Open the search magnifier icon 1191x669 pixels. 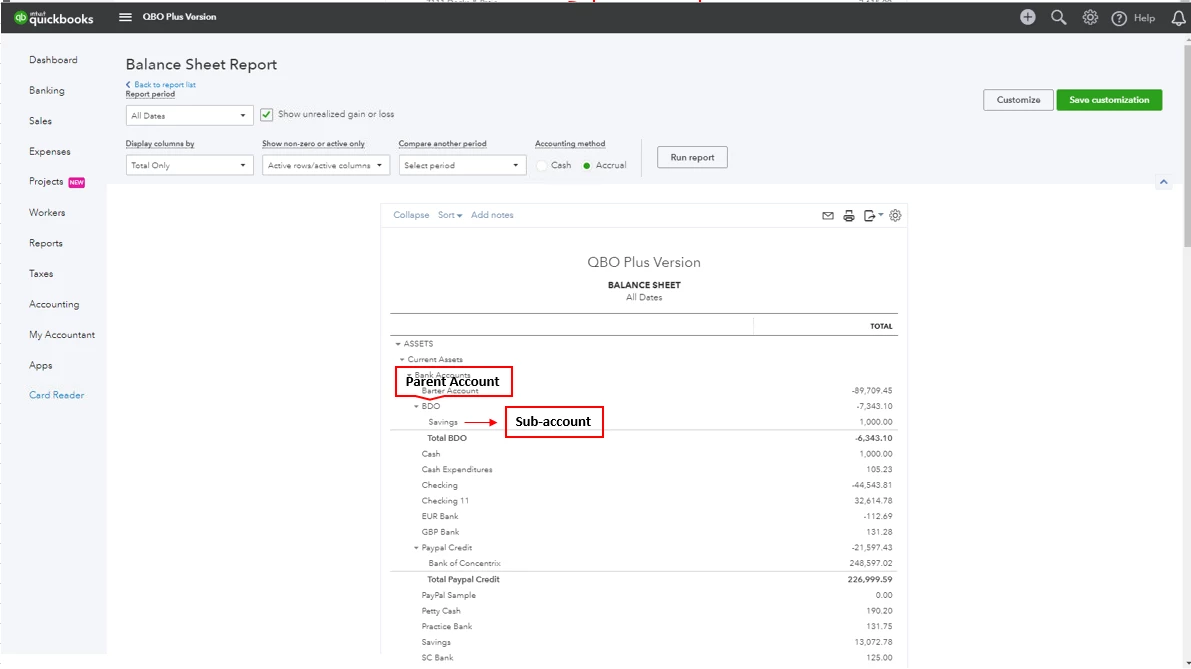click(1058, 17)
